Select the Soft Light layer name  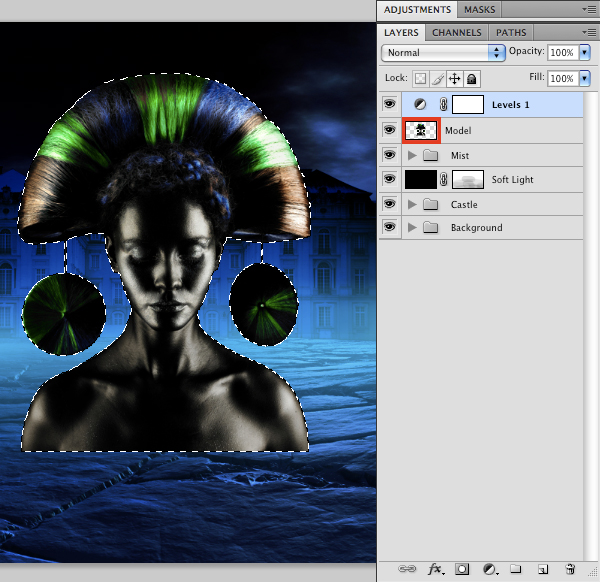point(512,179)
